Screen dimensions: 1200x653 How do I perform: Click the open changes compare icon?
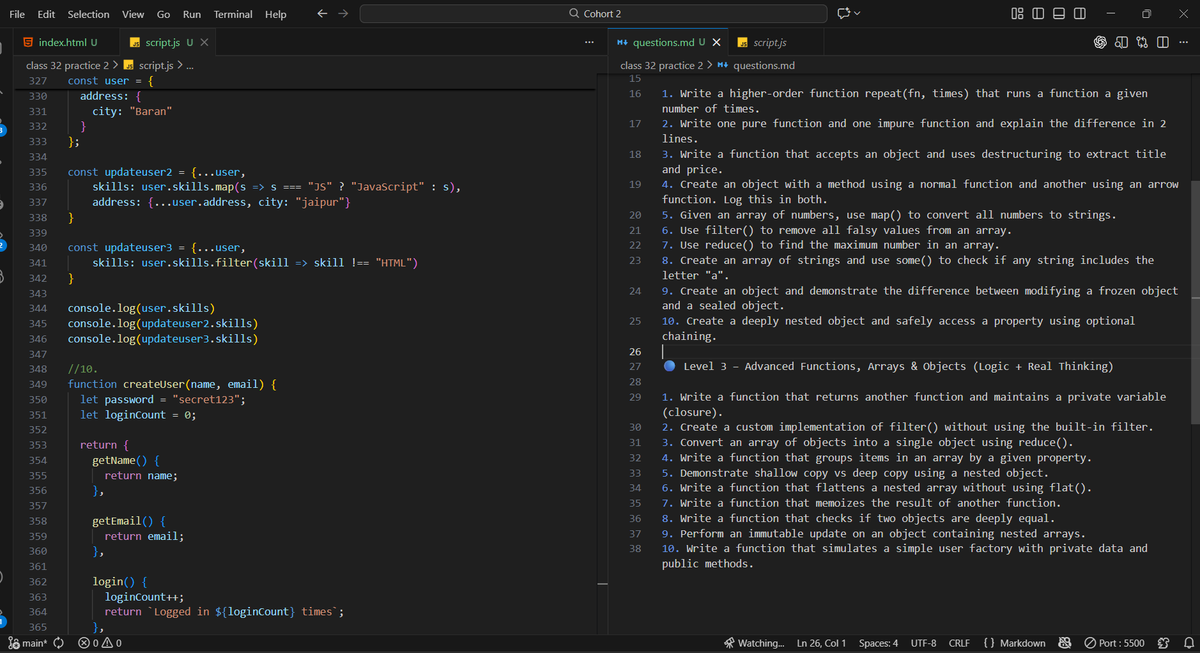1142,43
